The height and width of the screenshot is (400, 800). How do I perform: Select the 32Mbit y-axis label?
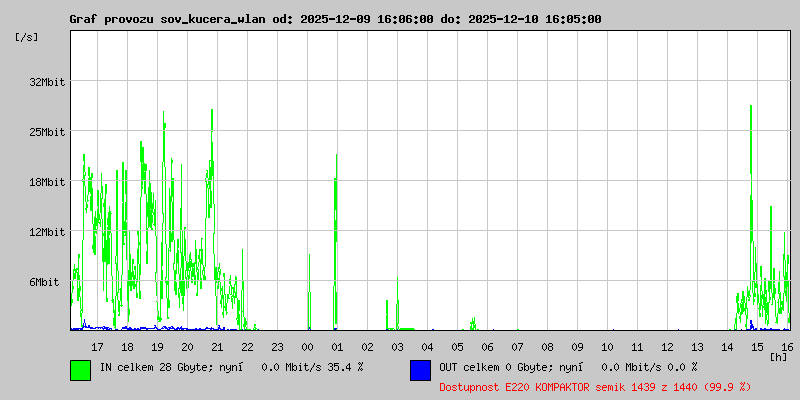[47, 82]
